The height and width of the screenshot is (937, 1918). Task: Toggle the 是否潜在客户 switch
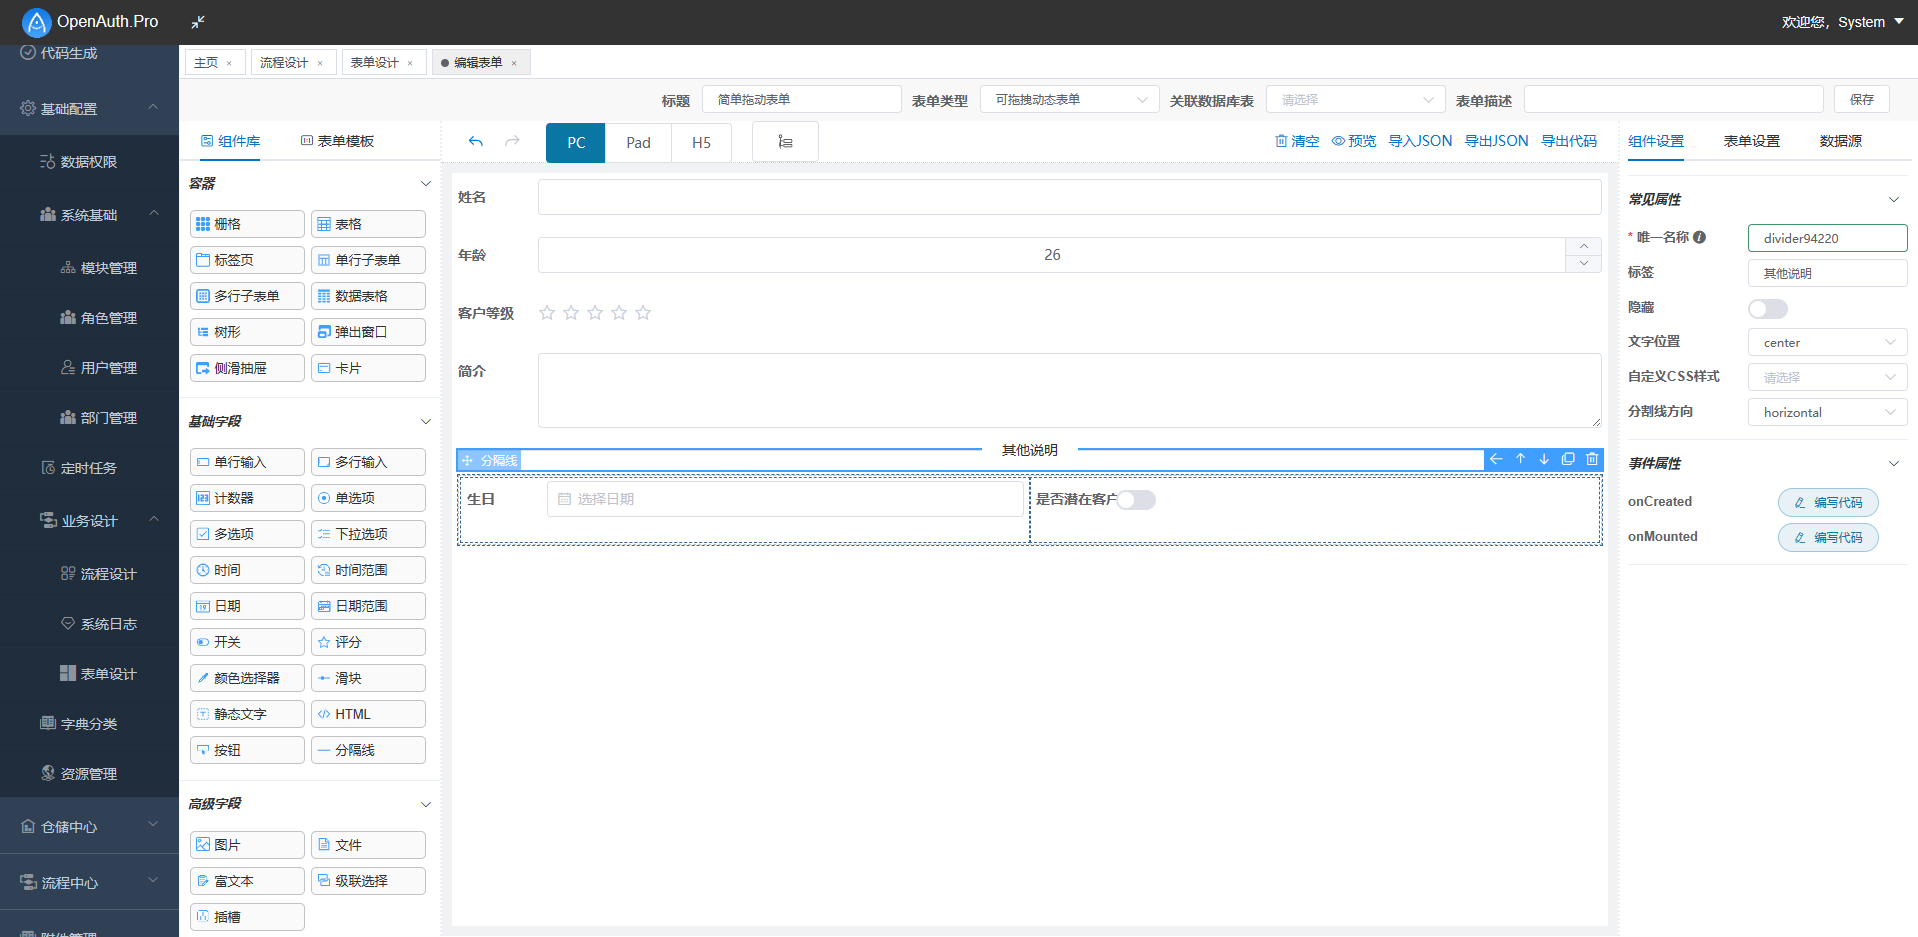(x=1136, y=500)
